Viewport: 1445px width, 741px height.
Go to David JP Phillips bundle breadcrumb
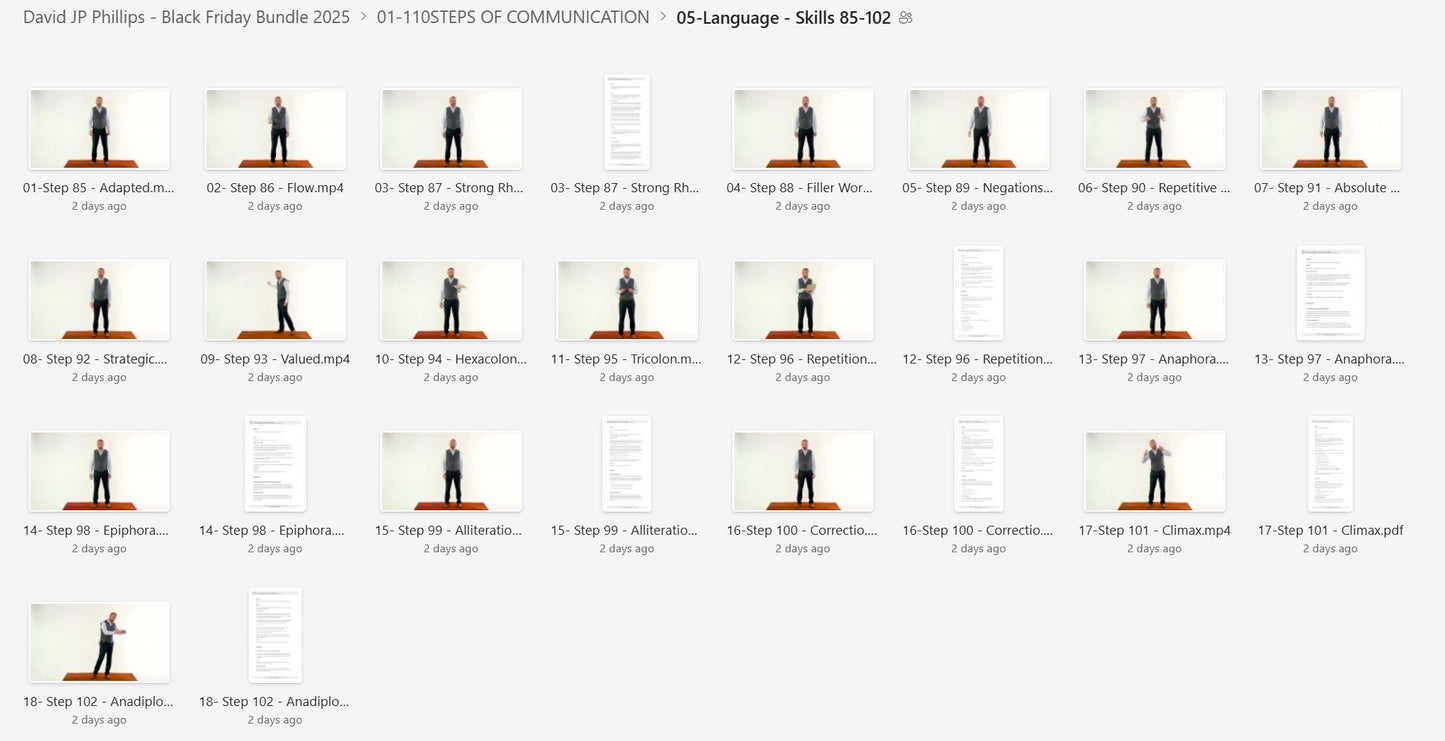pos(187,17)
